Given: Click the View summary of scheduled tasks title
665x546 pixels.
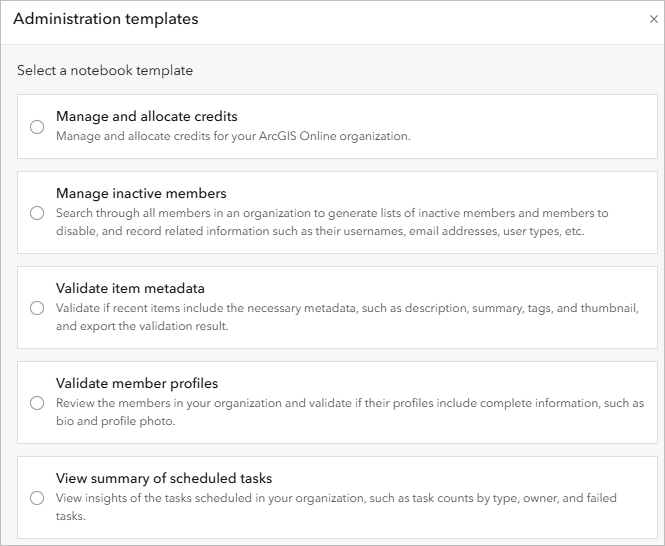Looking at the screenshot, I should point(164,479).
